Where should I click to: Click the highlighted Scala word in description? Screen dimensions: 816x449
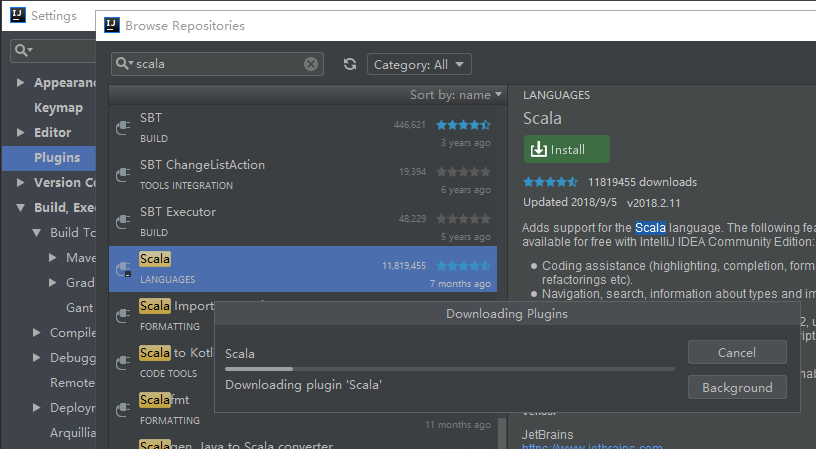tap(650, 228)
